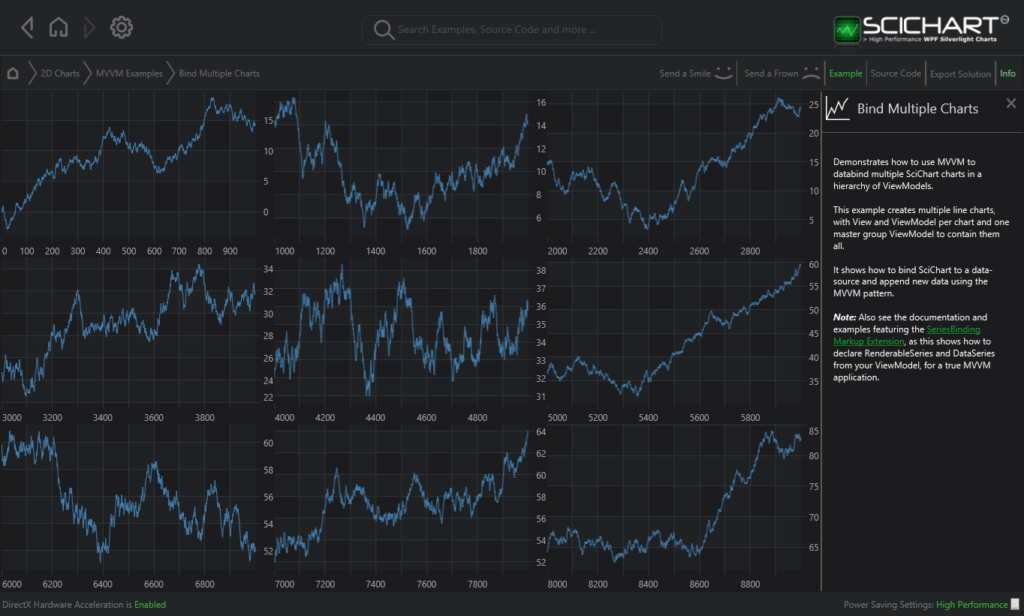Focus the Search Examples input field
This screenshot has width=1024, height=616.
pyautogui.click(x=512, y=29)
